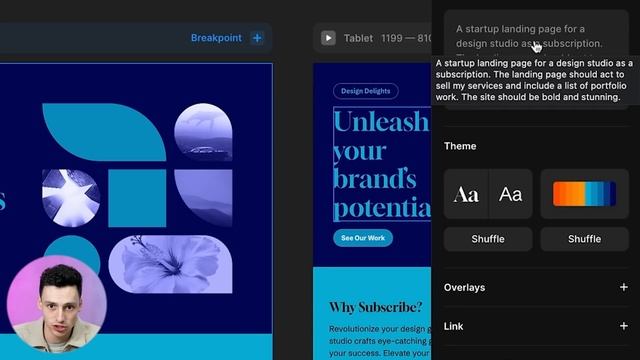Screen dimensions: 640x360
Task: Click the Breakpoint label
Action: click(216, 38)
